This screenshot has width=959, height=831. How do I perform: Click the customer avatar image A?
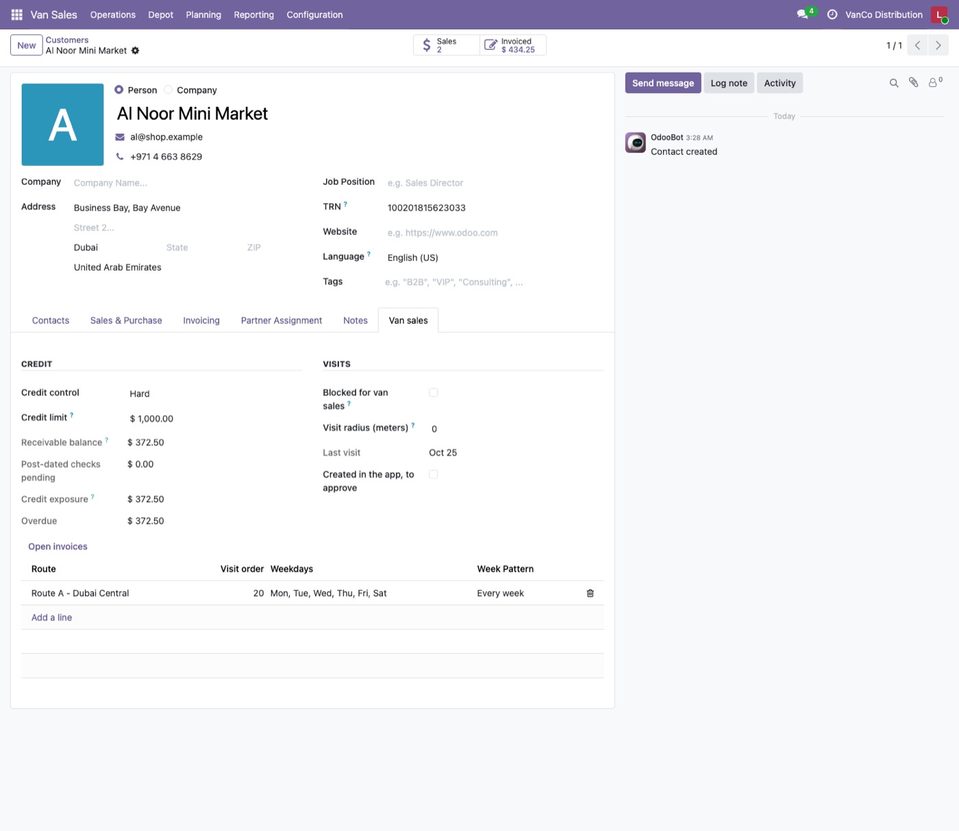62,125
